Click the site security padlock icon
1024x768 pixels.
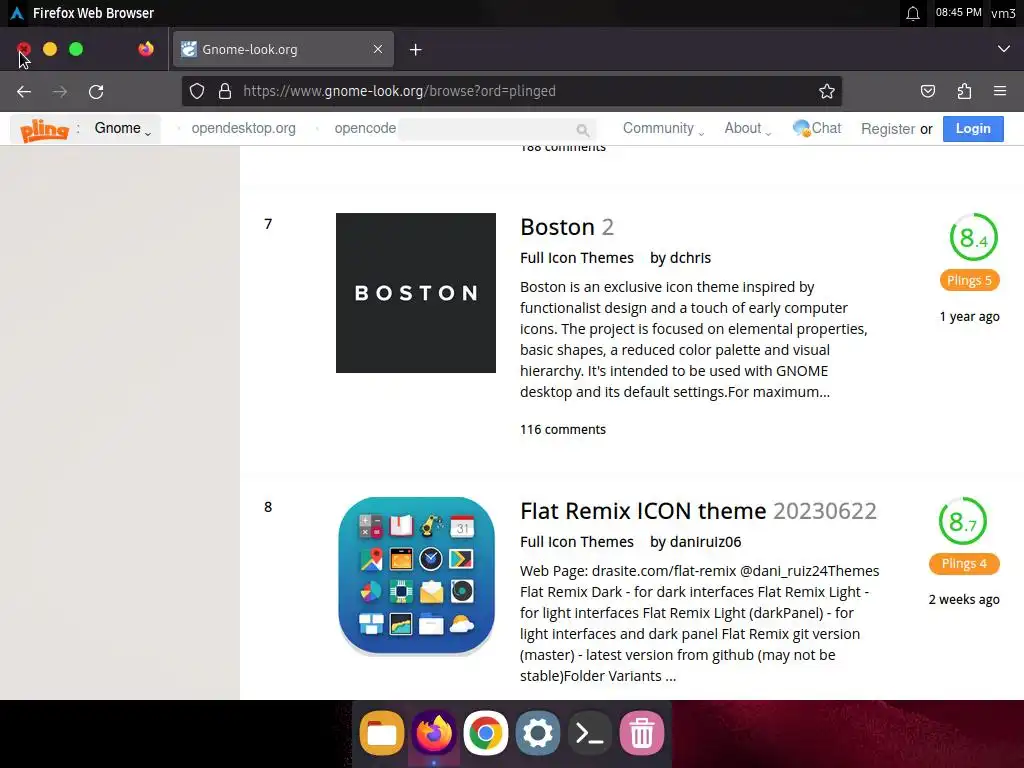225,91
